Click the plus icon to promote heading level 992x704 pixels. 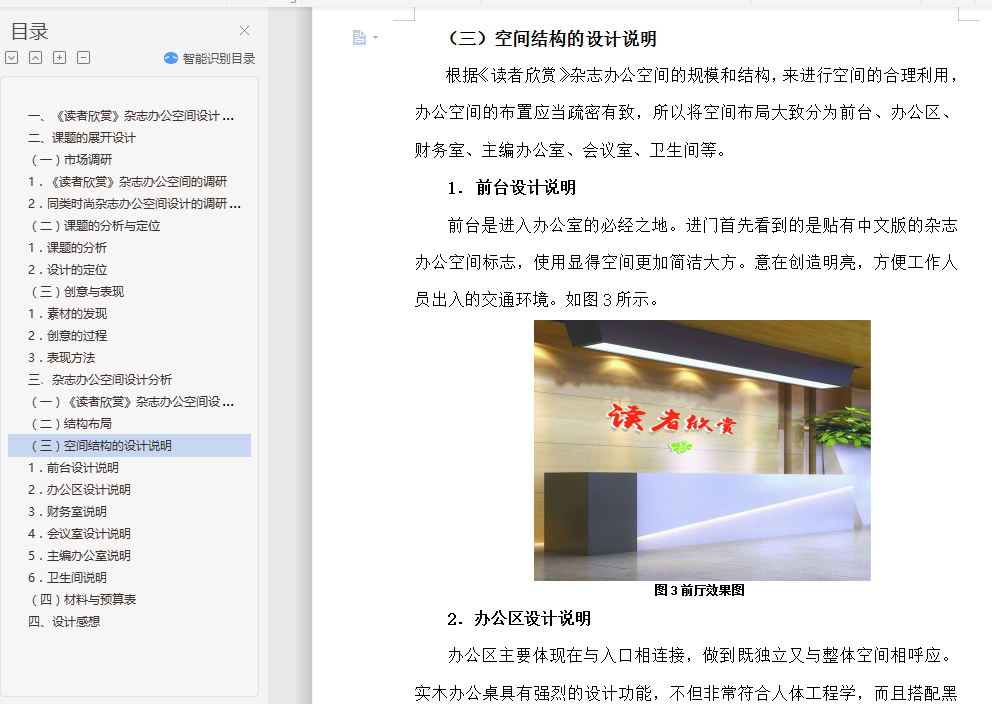(59, 58)
